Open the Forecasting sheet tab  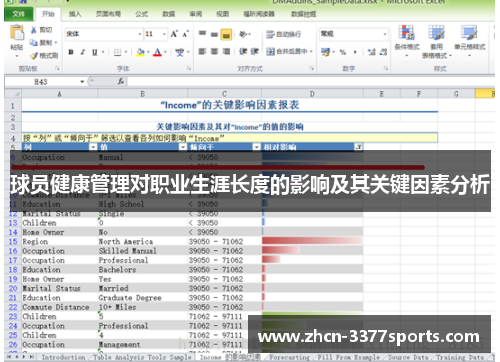tap(289, 357)
